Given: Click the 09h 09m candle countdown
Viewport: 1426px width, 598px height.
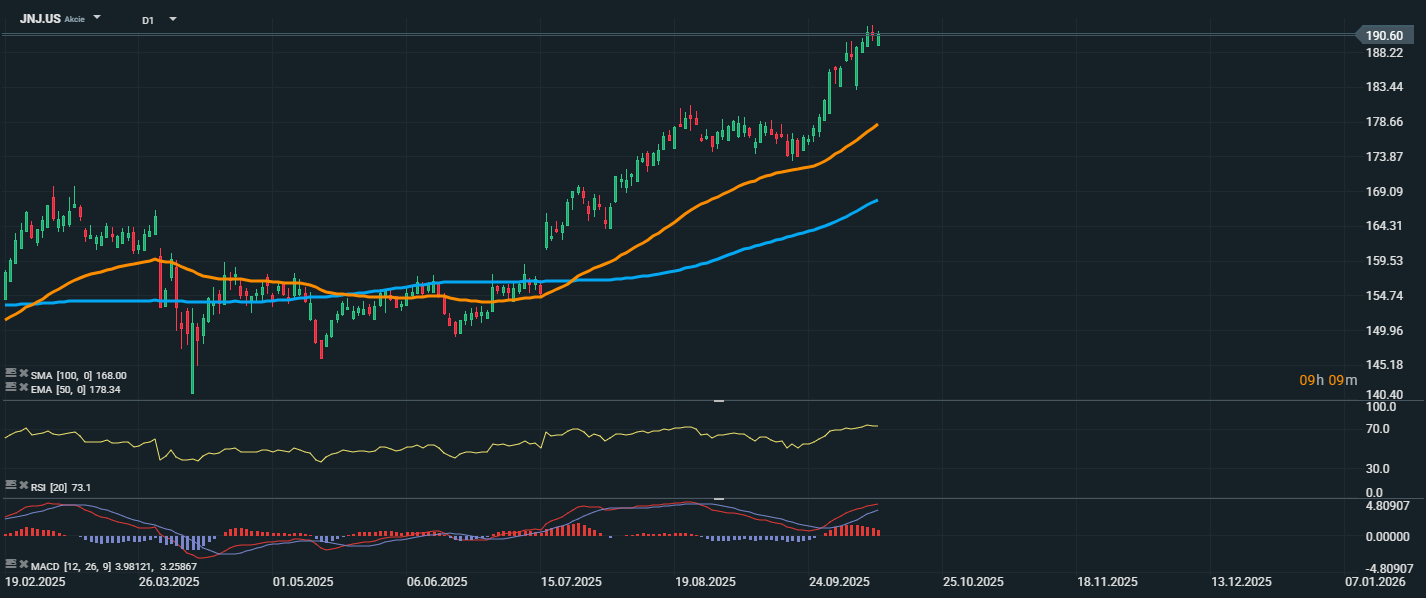Looking at the screenshot, I should (x=1328, y=380).
